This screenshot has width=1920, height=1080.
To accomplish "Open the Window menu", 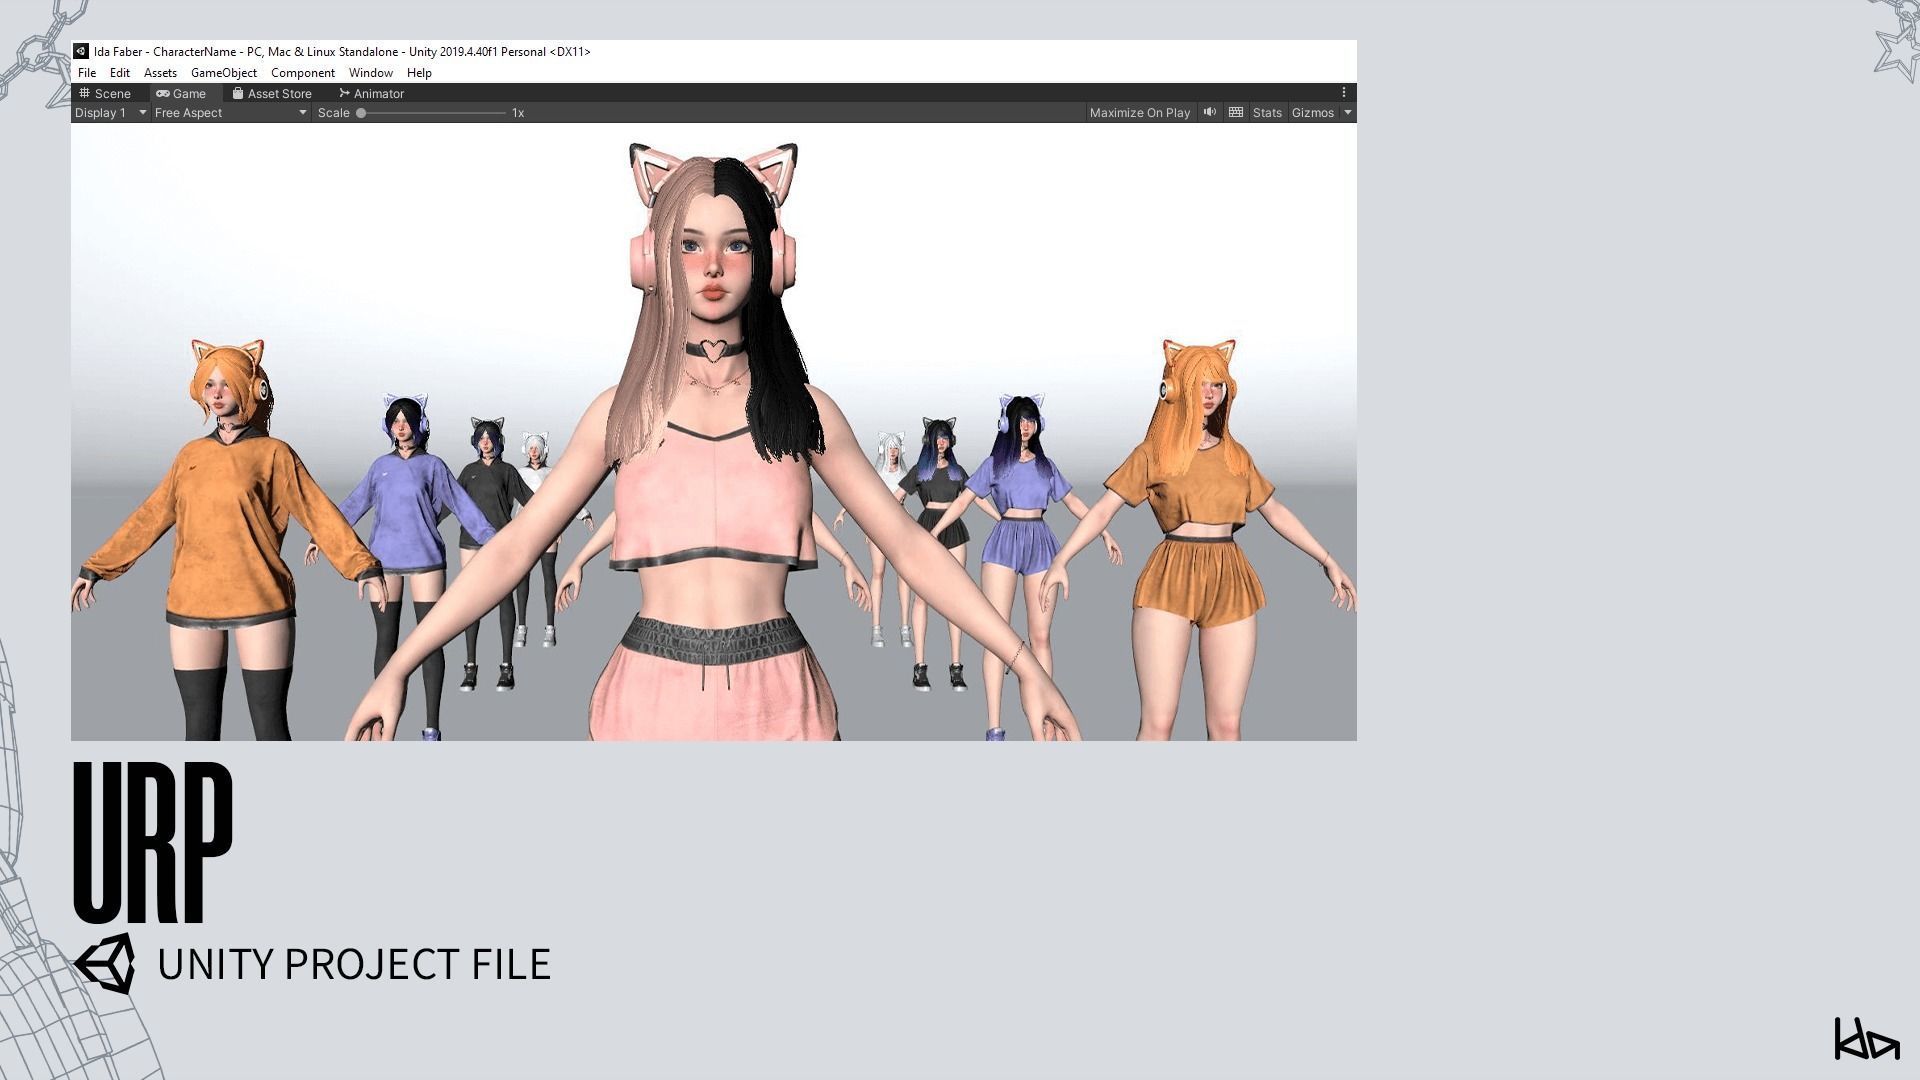I will (x=370, y=73).
